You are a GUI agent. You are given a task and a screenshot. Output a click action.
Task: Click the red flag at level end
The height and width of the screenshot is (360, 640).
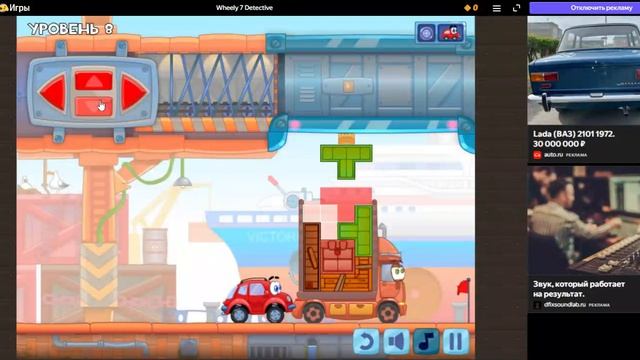pos(463,287)
